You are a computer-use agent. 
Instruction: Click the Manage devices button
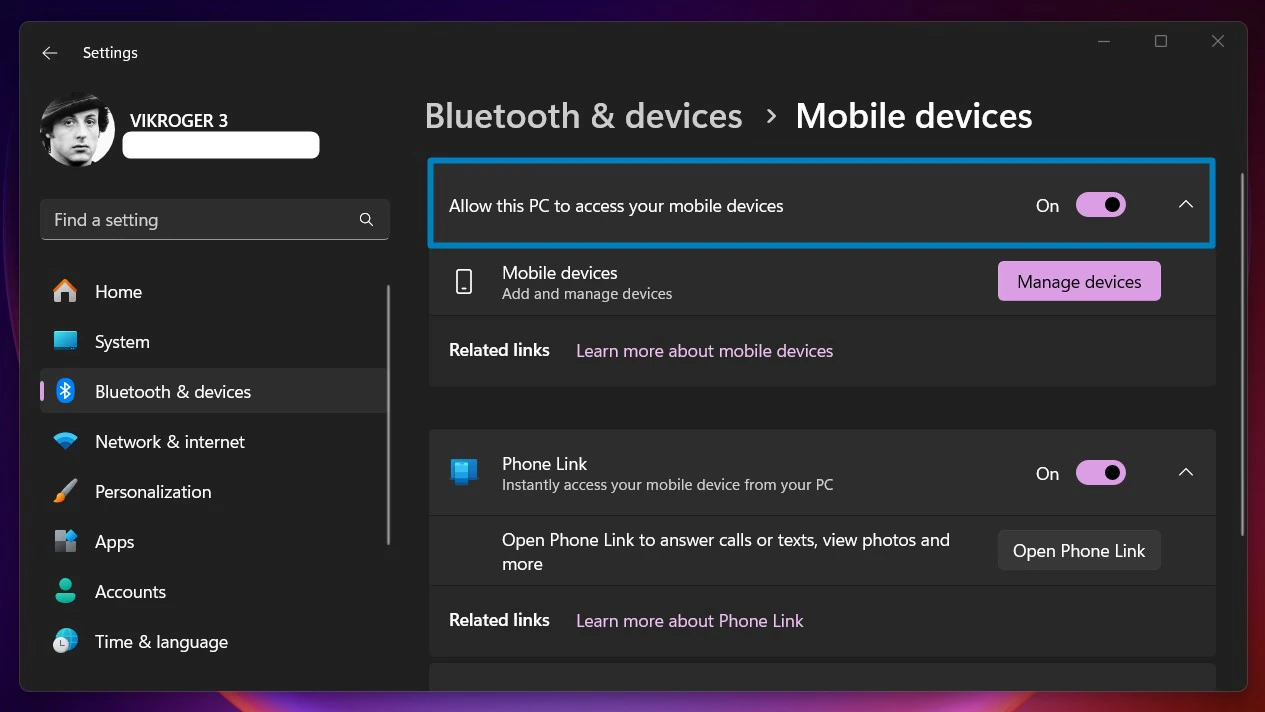coord(1079,282)
